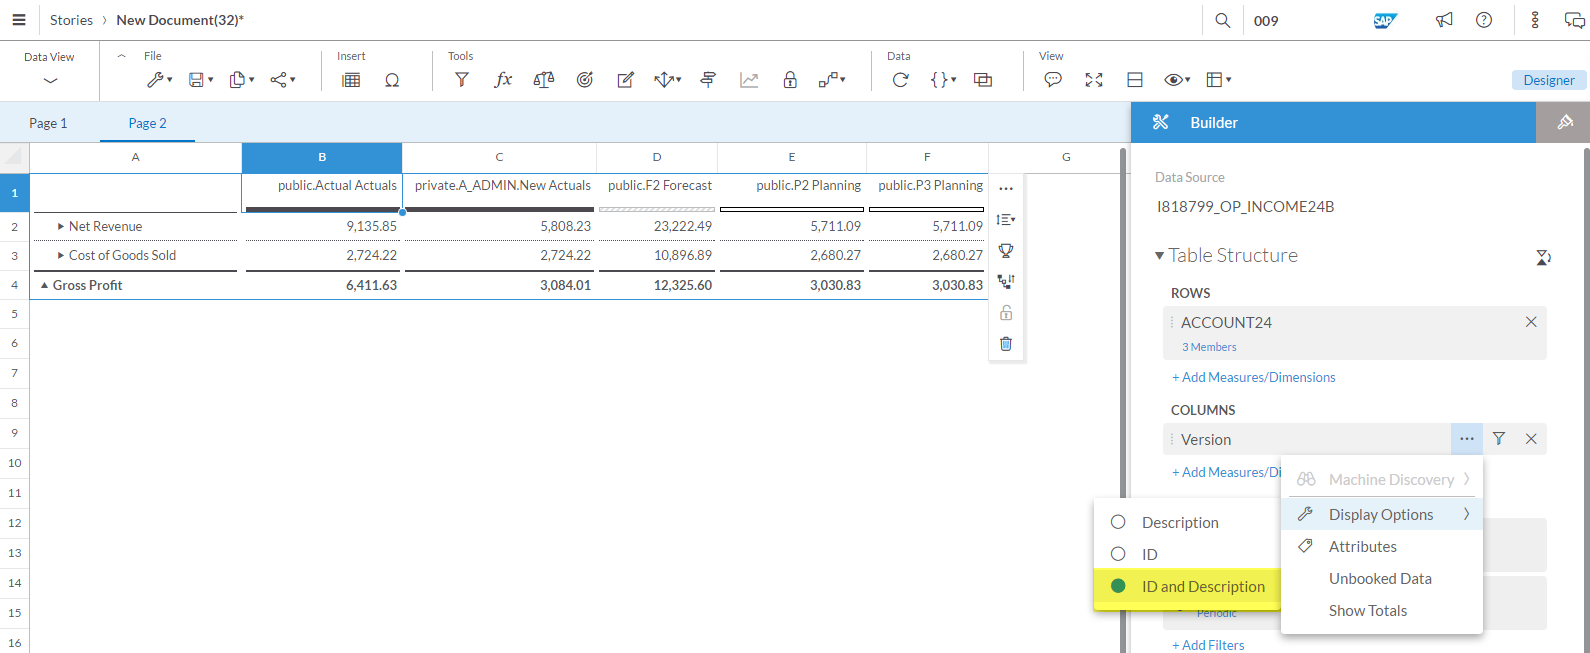Open the main hamburger menu
The image size is (1590, 653).
(18, 20)
